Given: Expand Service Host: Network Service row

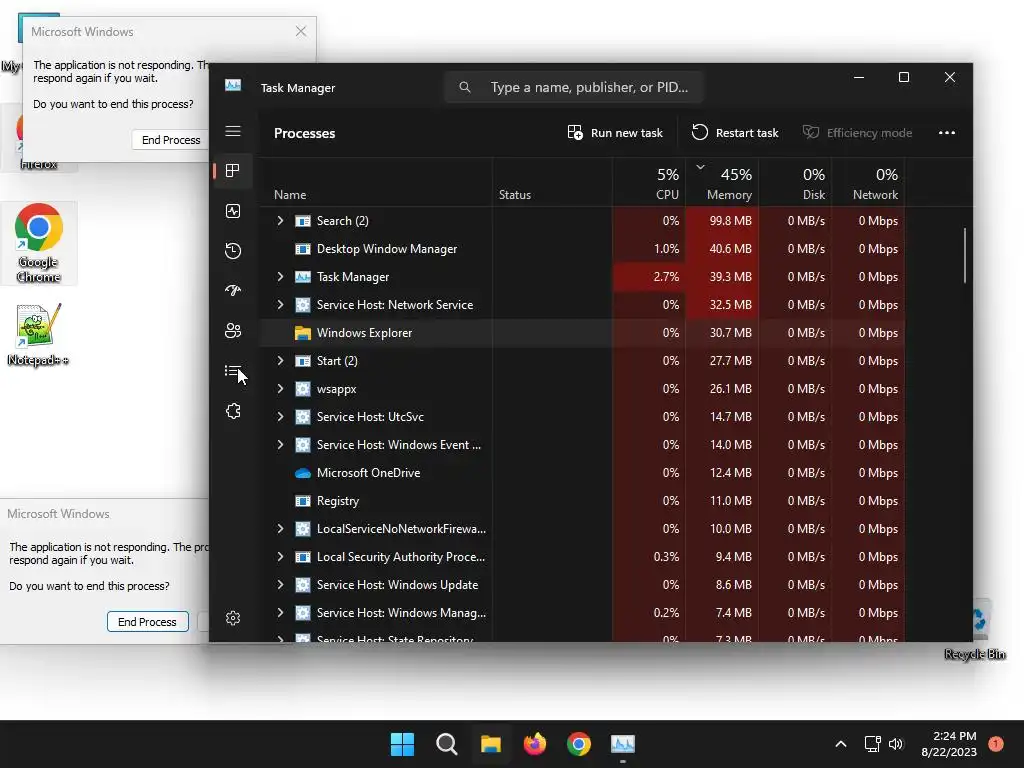Looking at the screenshot, I should pyautogui.click(x=280, y=305).
